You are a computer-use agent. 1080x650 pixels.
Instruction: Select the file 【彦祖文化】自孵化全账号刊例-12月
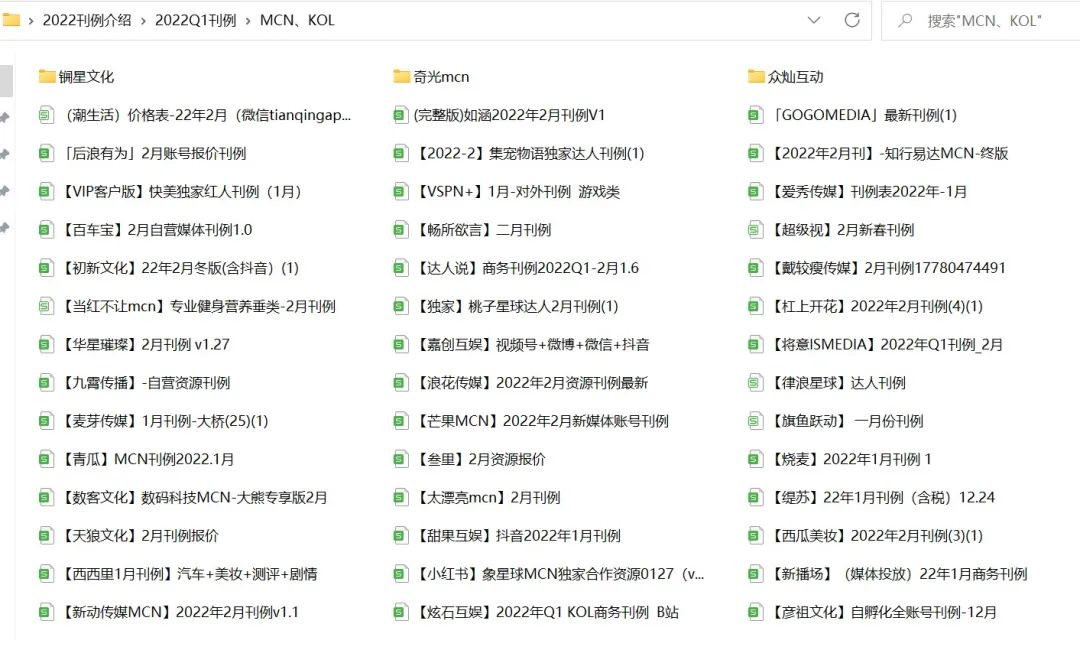[x=873, y=612]
